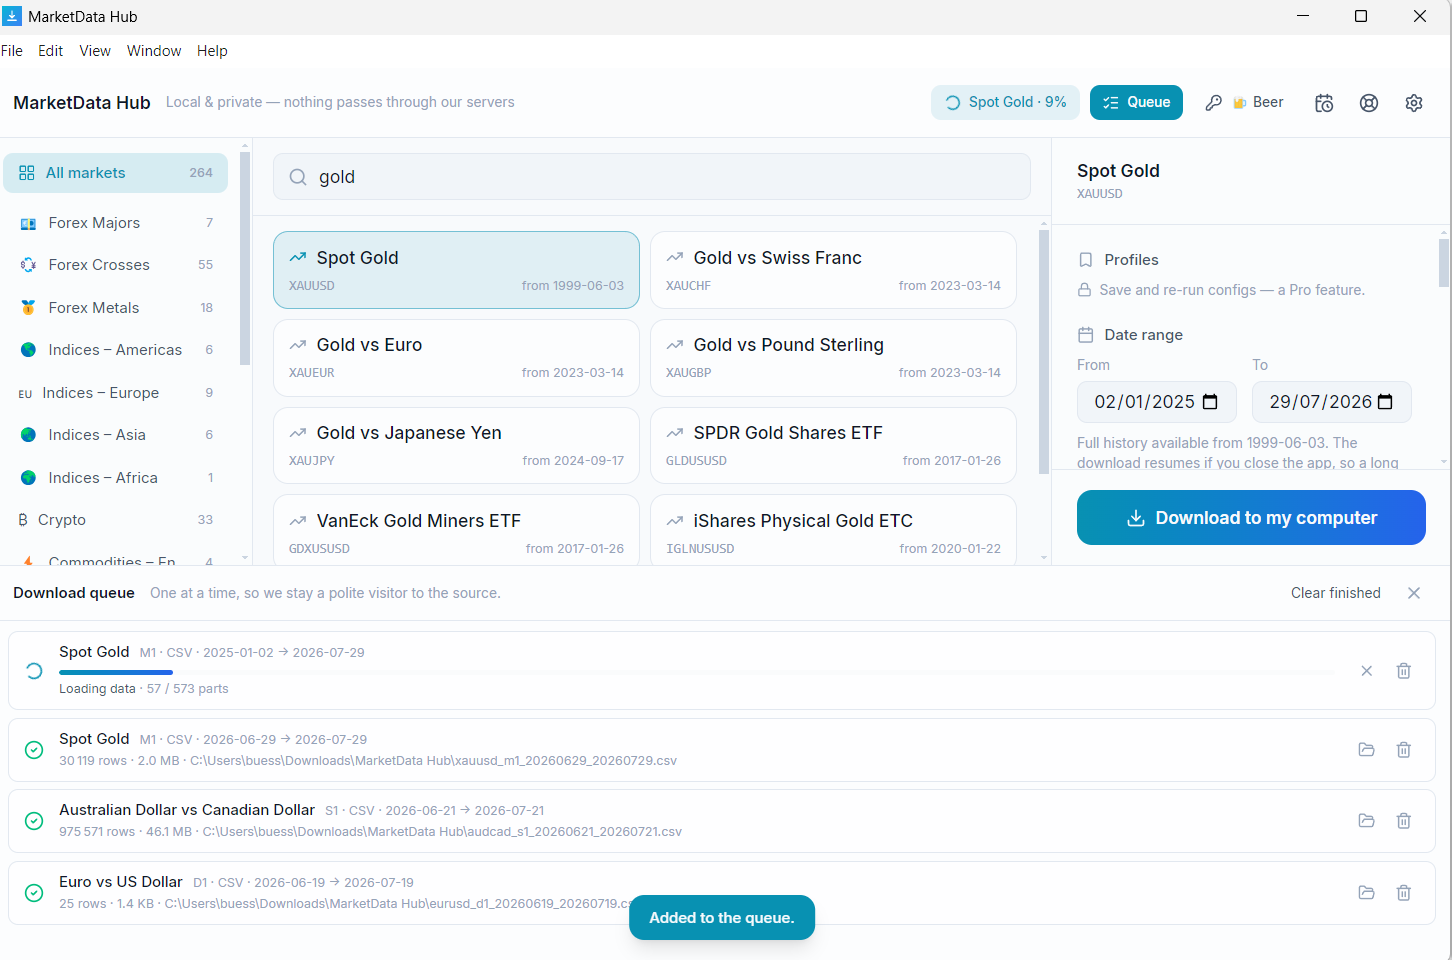The height and width of the screenshot is (960, 1452).
Task: Select the VanEck Gold Miners ETF card
Action: [456, 531]
